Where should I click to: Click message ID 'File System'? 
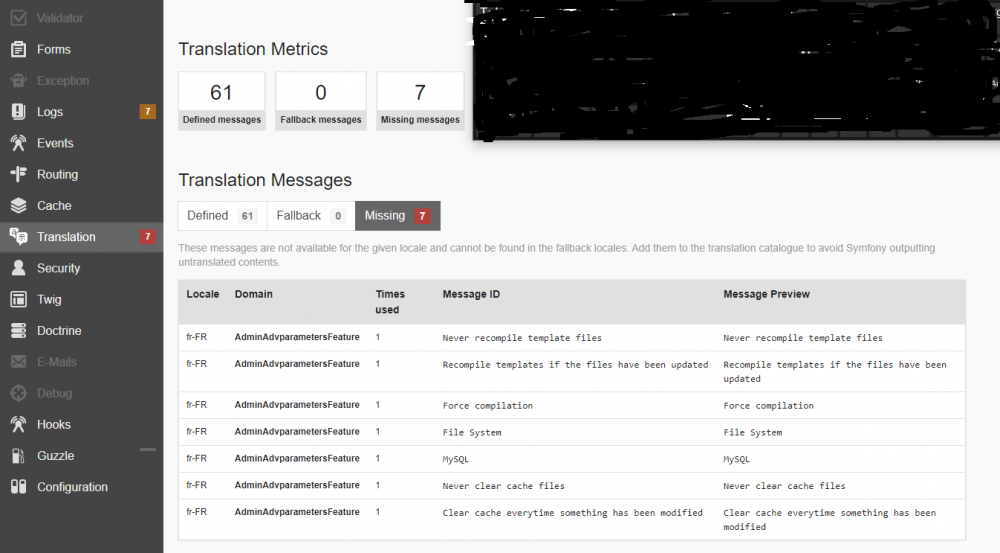click(x=472, y=432)
